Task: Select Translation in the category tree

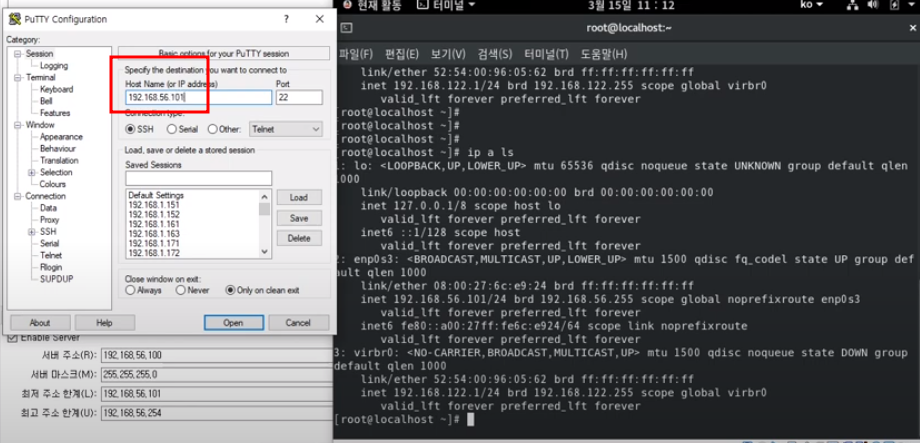Action: 59,160
